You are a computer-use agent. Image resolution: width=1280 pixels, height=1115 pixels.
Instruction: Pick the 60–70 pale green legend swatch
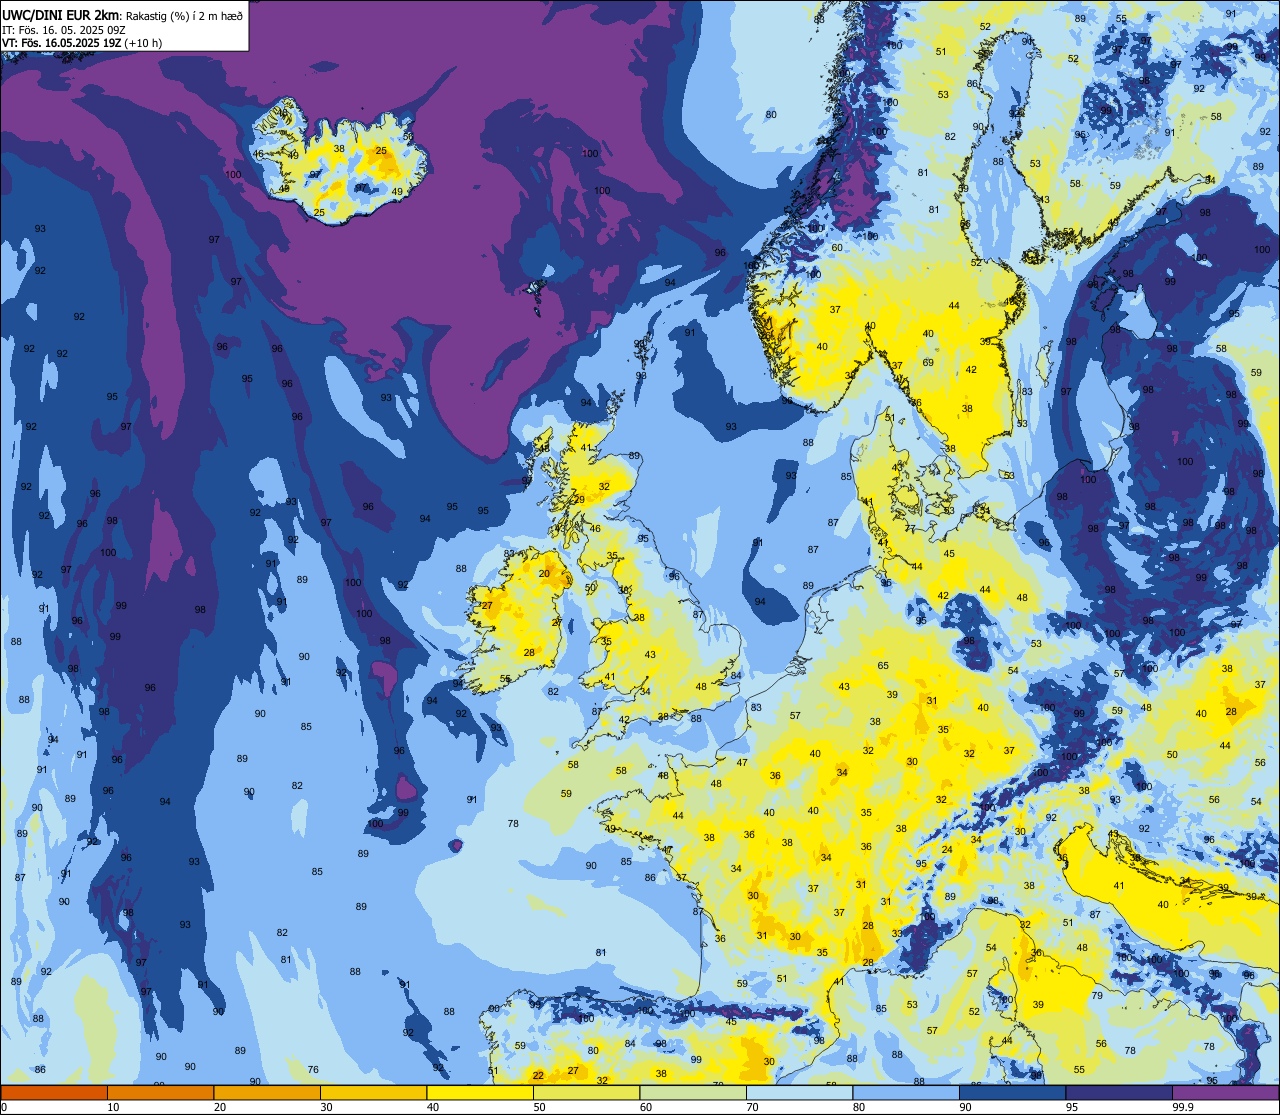(693, 1092)
